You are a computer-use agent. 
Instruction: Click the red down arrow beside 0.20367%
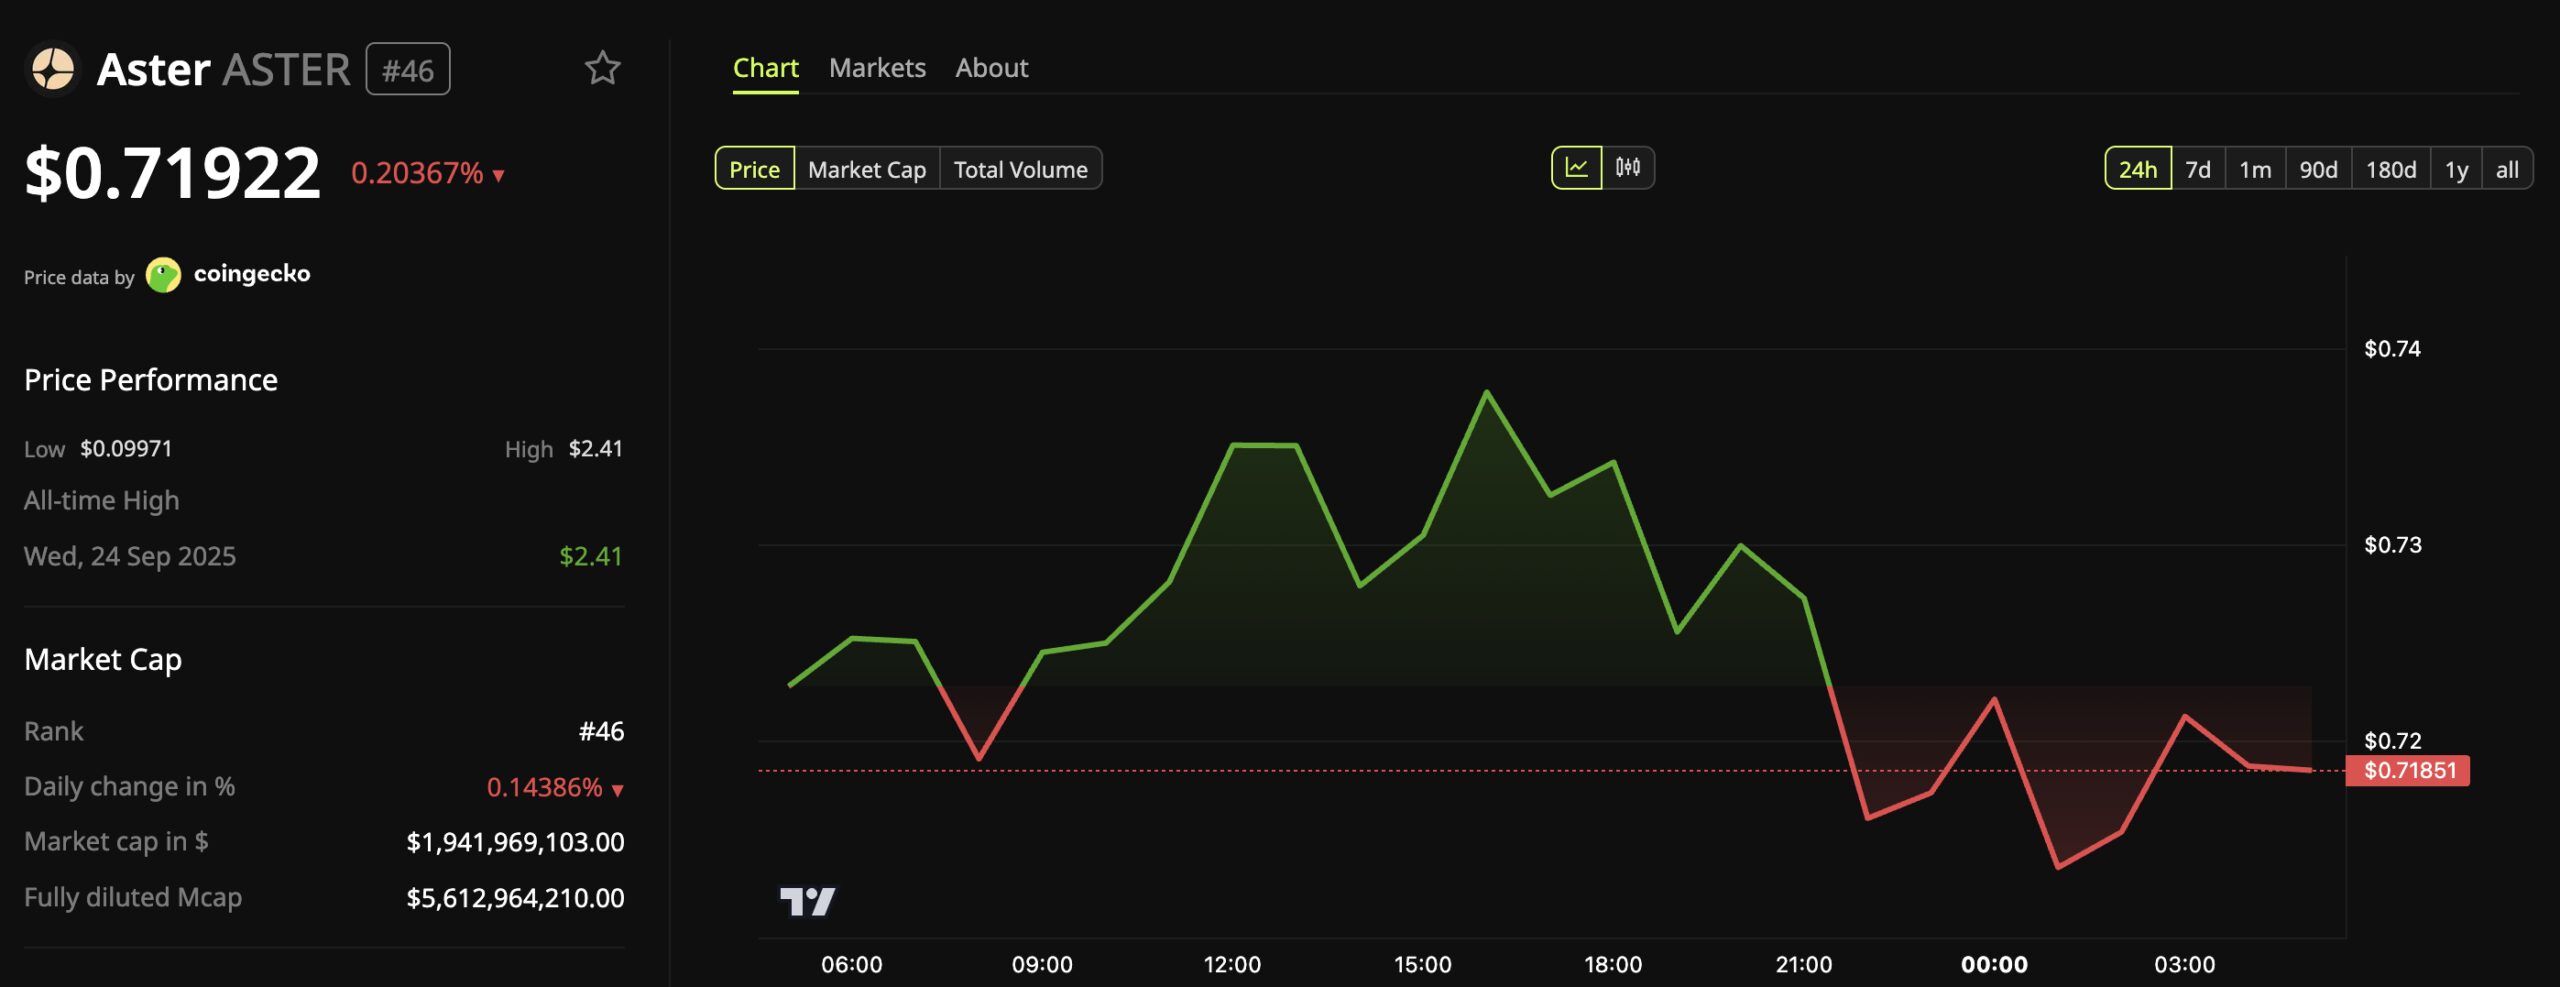498,176
